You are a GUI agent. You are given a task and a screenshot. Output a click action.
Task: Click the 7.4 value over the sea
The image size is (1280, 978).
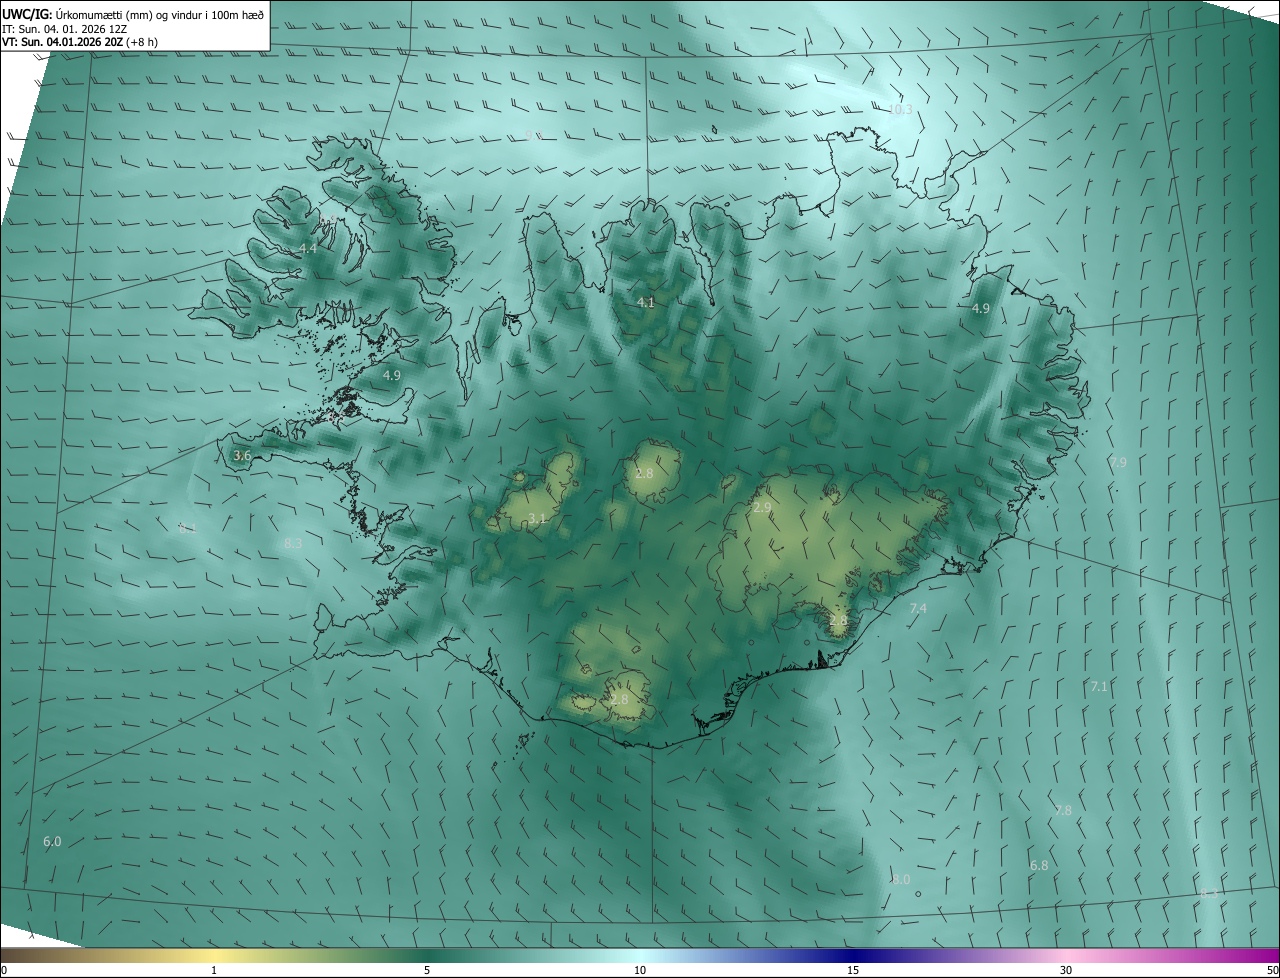918,608
